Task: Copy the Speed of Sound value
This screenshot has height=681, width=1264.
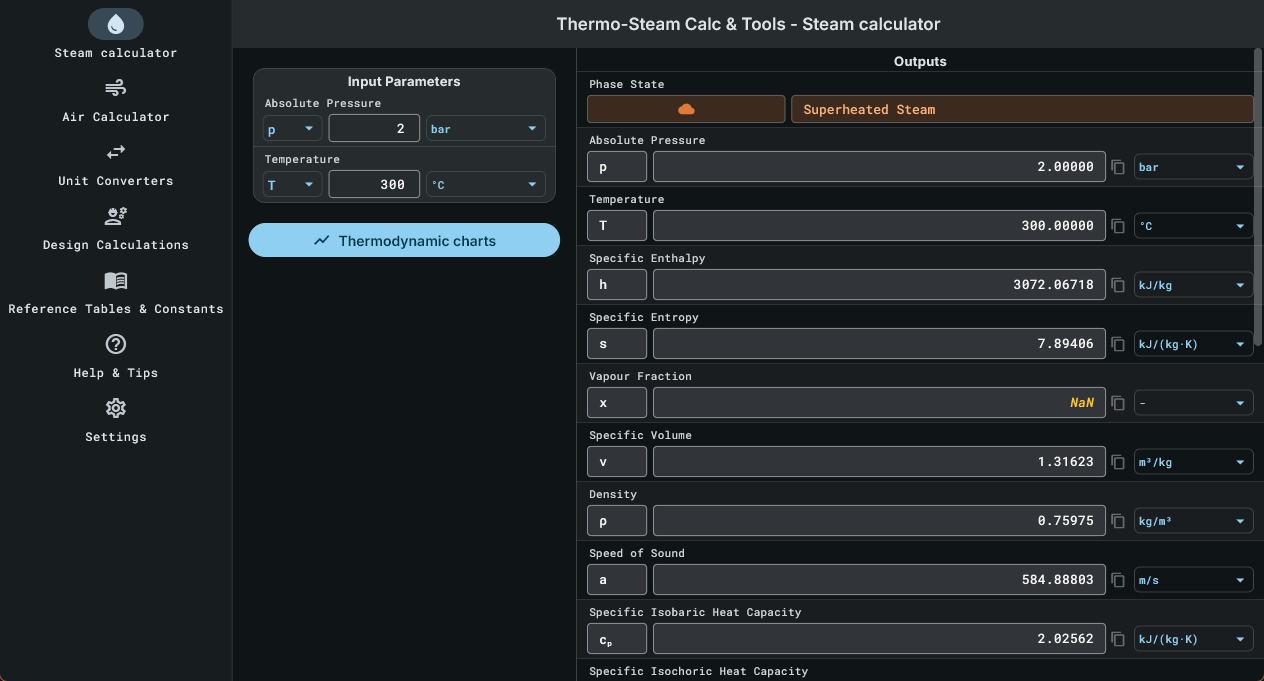Action: [x=1119, y=580]
